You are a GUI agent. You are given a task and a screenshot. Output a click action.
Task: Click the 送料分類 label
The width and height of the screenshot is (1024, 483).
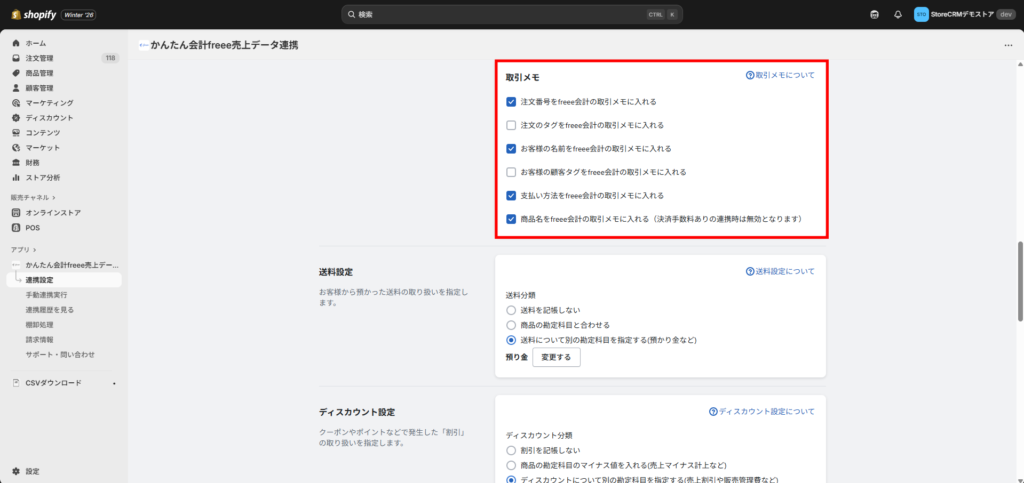pos(521,295)
